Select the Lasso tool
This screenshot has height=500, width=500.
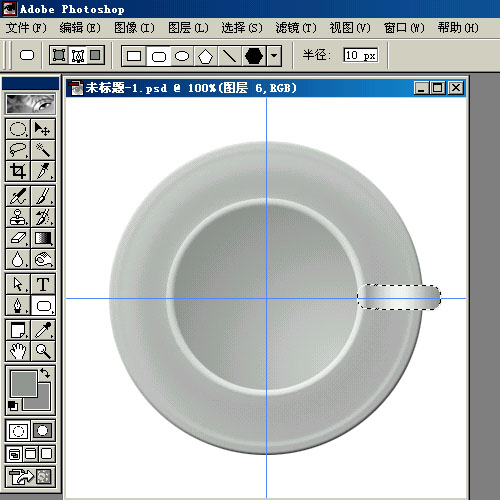click(18, 150)
